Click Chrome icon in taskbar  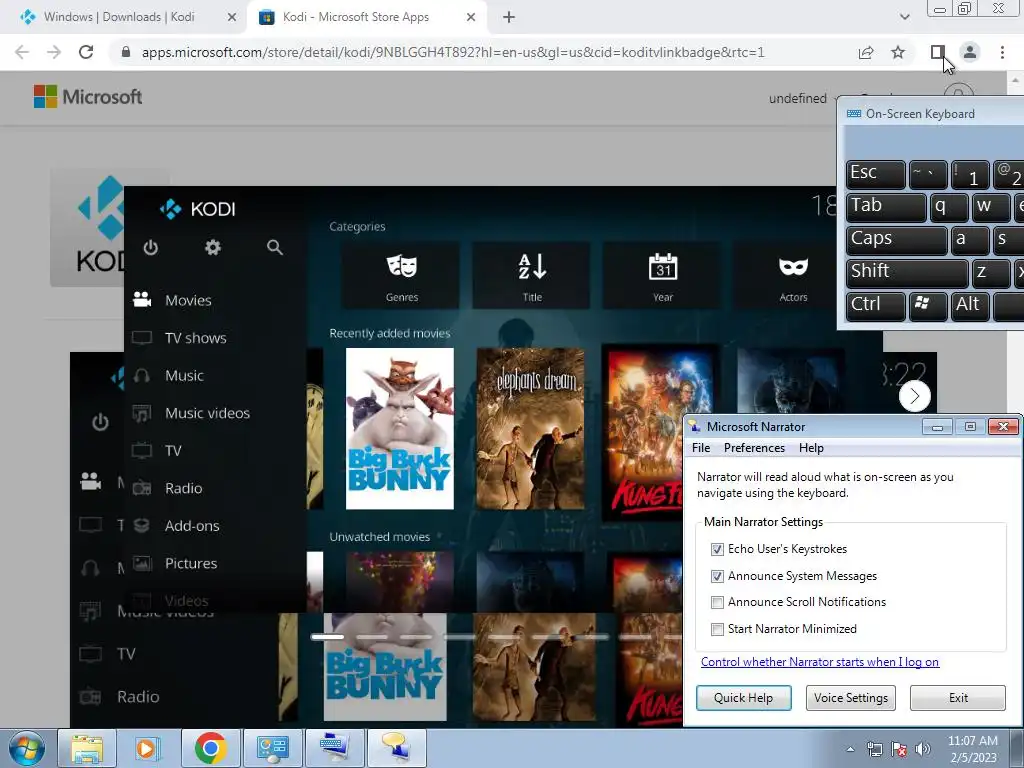coord(210,748)
